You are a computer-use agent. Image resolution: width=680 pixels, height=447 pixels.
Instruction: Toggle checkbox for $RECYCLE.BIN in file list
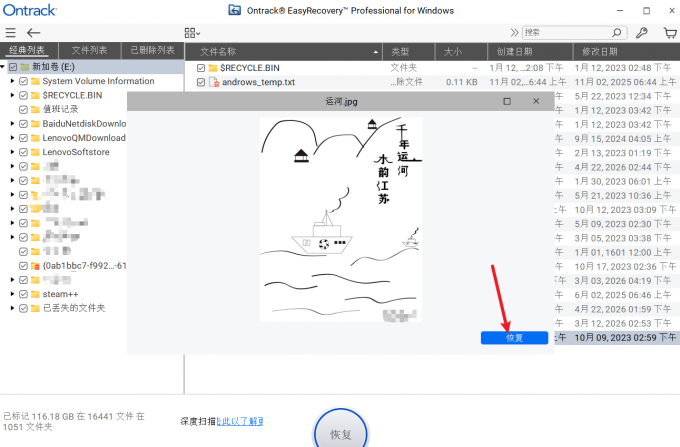201,68
